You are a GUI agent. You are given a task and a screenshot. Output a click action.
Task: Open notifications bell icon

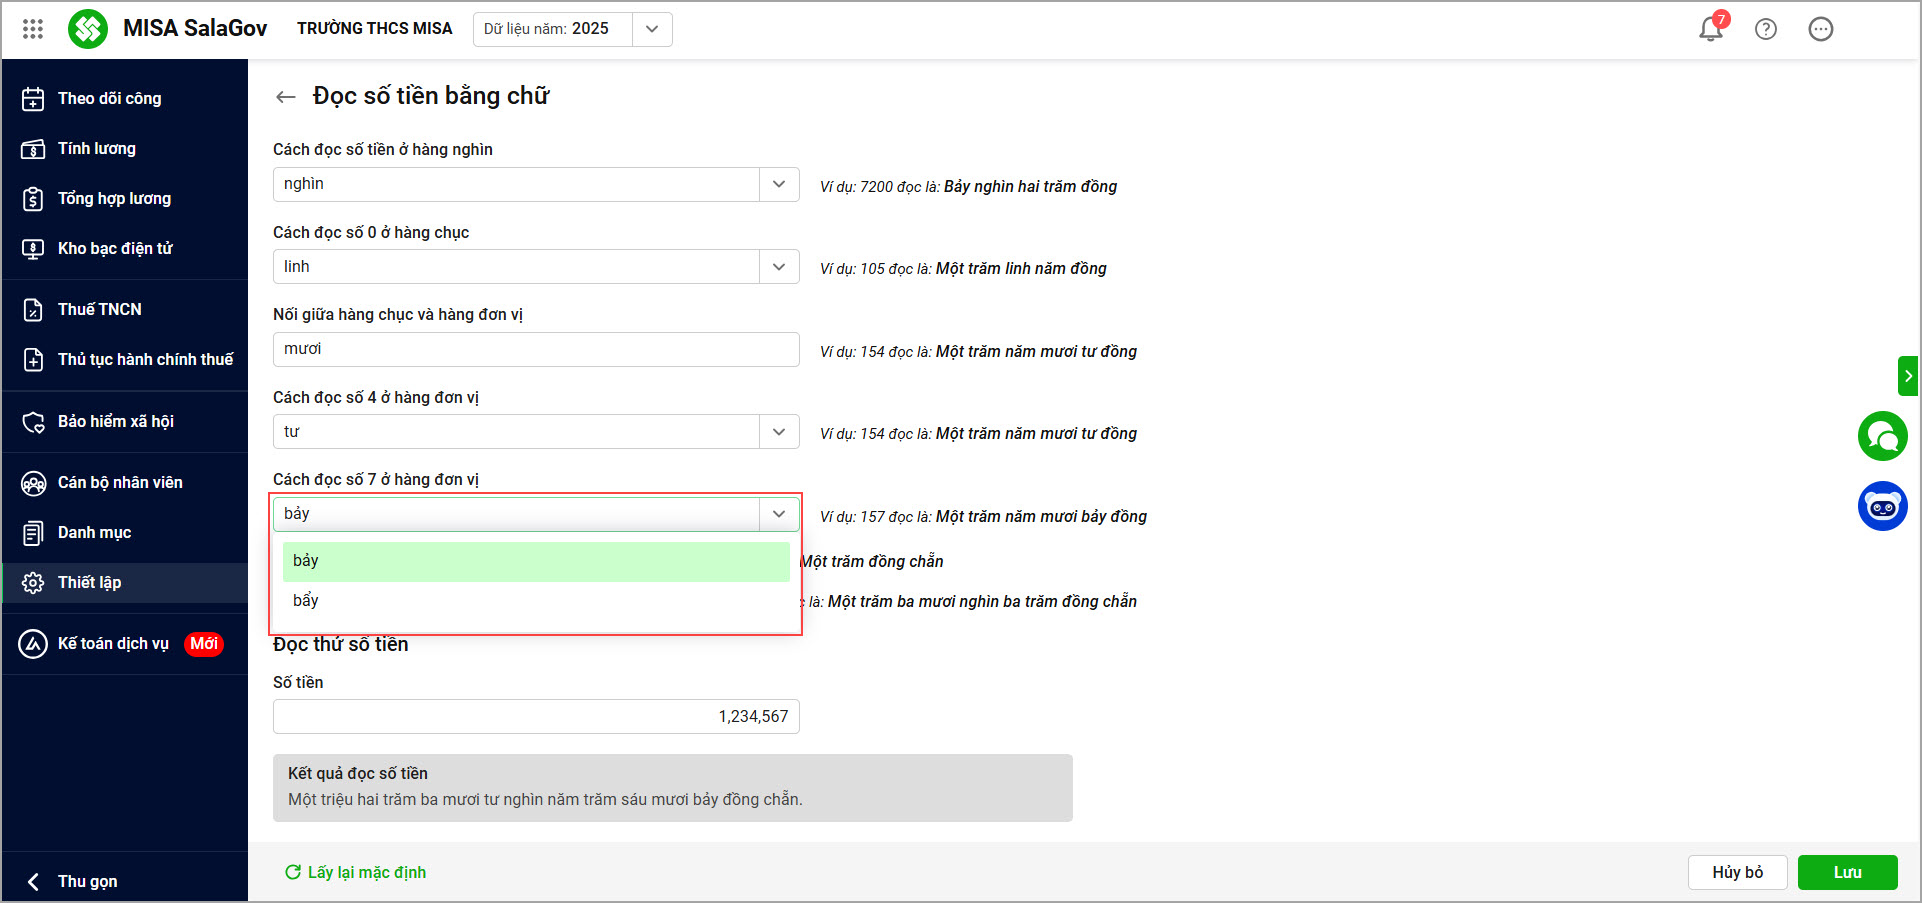(1711, 29)
